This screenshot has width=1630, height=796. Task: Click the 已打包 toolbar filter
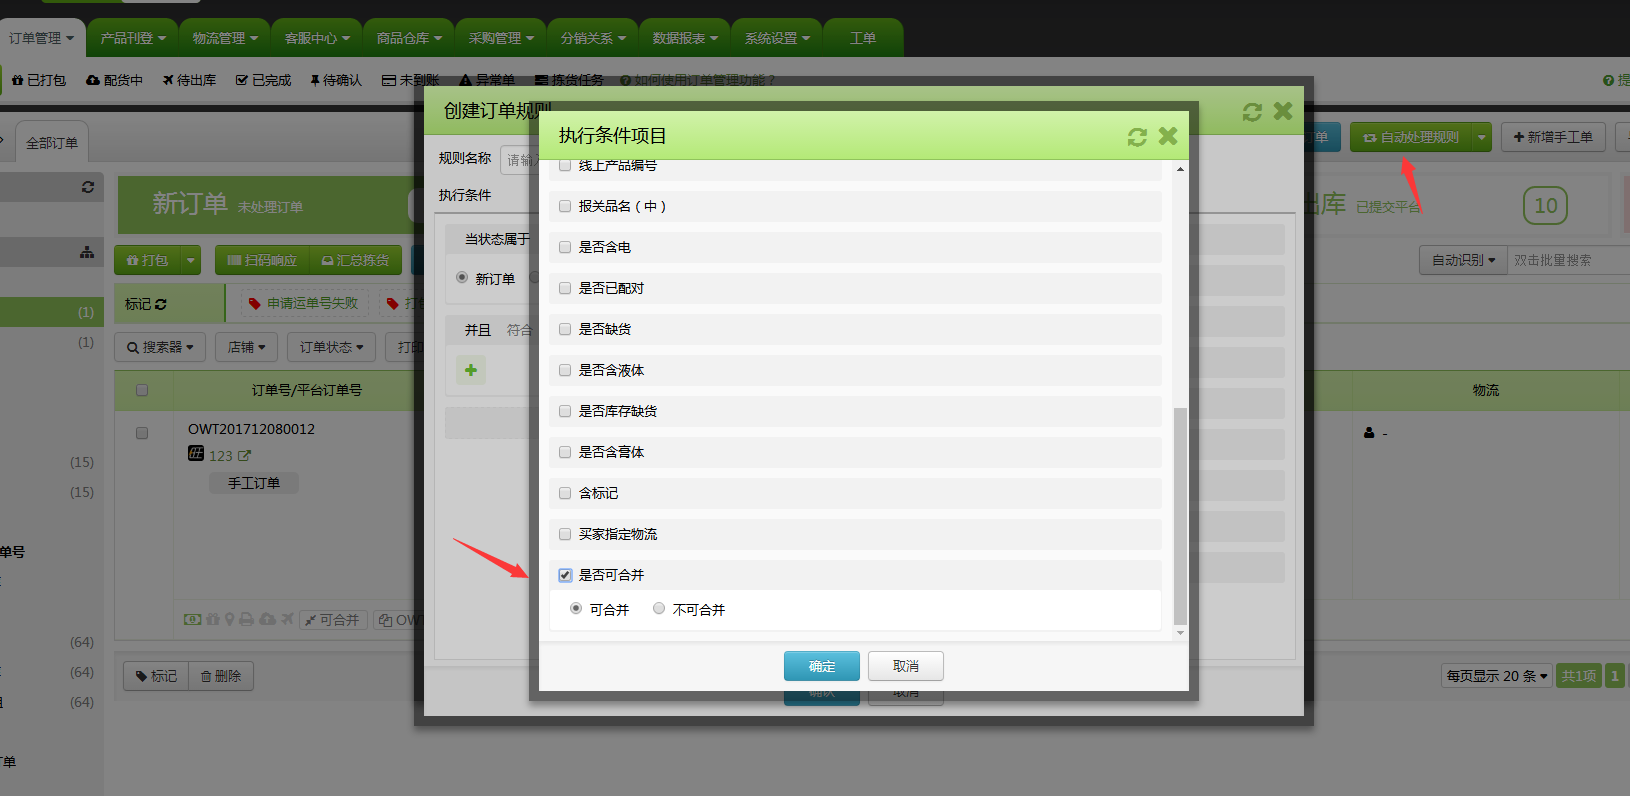coord(39,80)
